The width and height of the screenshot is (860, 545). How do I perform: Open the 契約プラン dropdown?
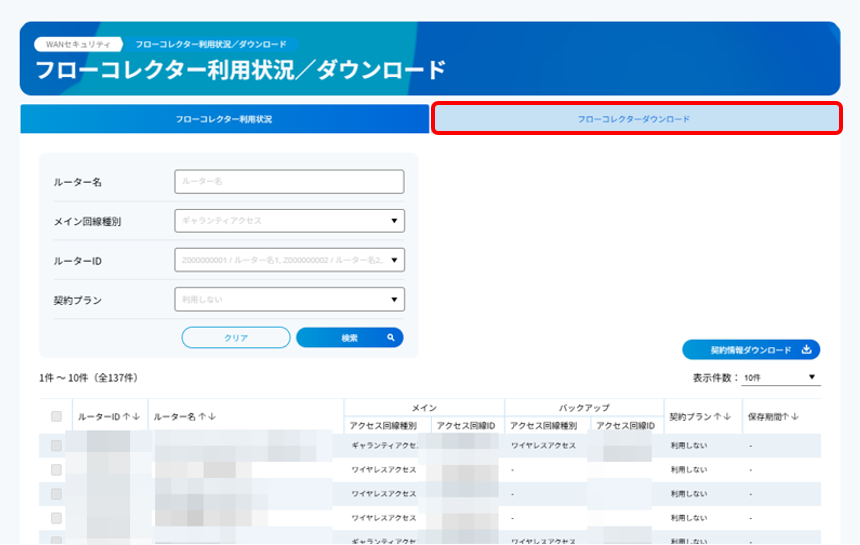click(x=289, y=299)
